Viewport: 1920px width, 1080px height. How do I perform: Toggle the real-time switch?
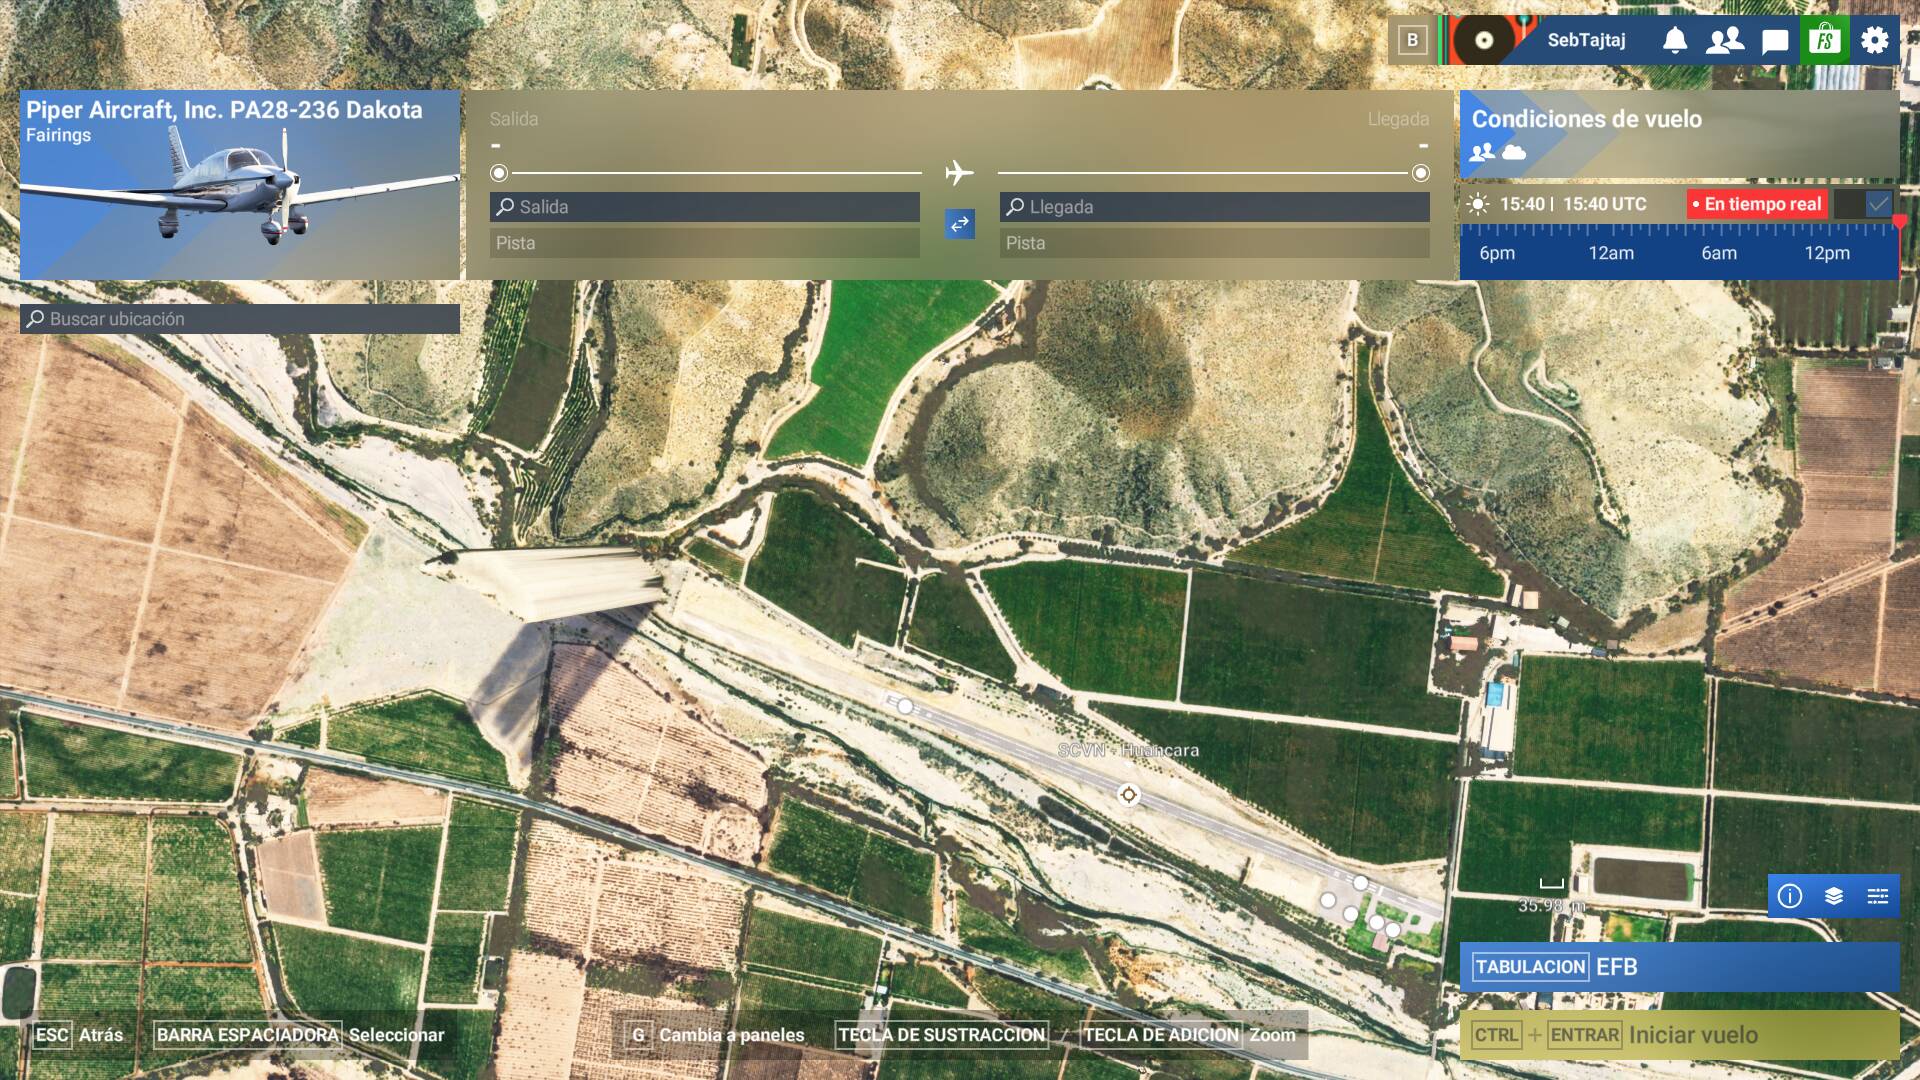coord(1864,204)
